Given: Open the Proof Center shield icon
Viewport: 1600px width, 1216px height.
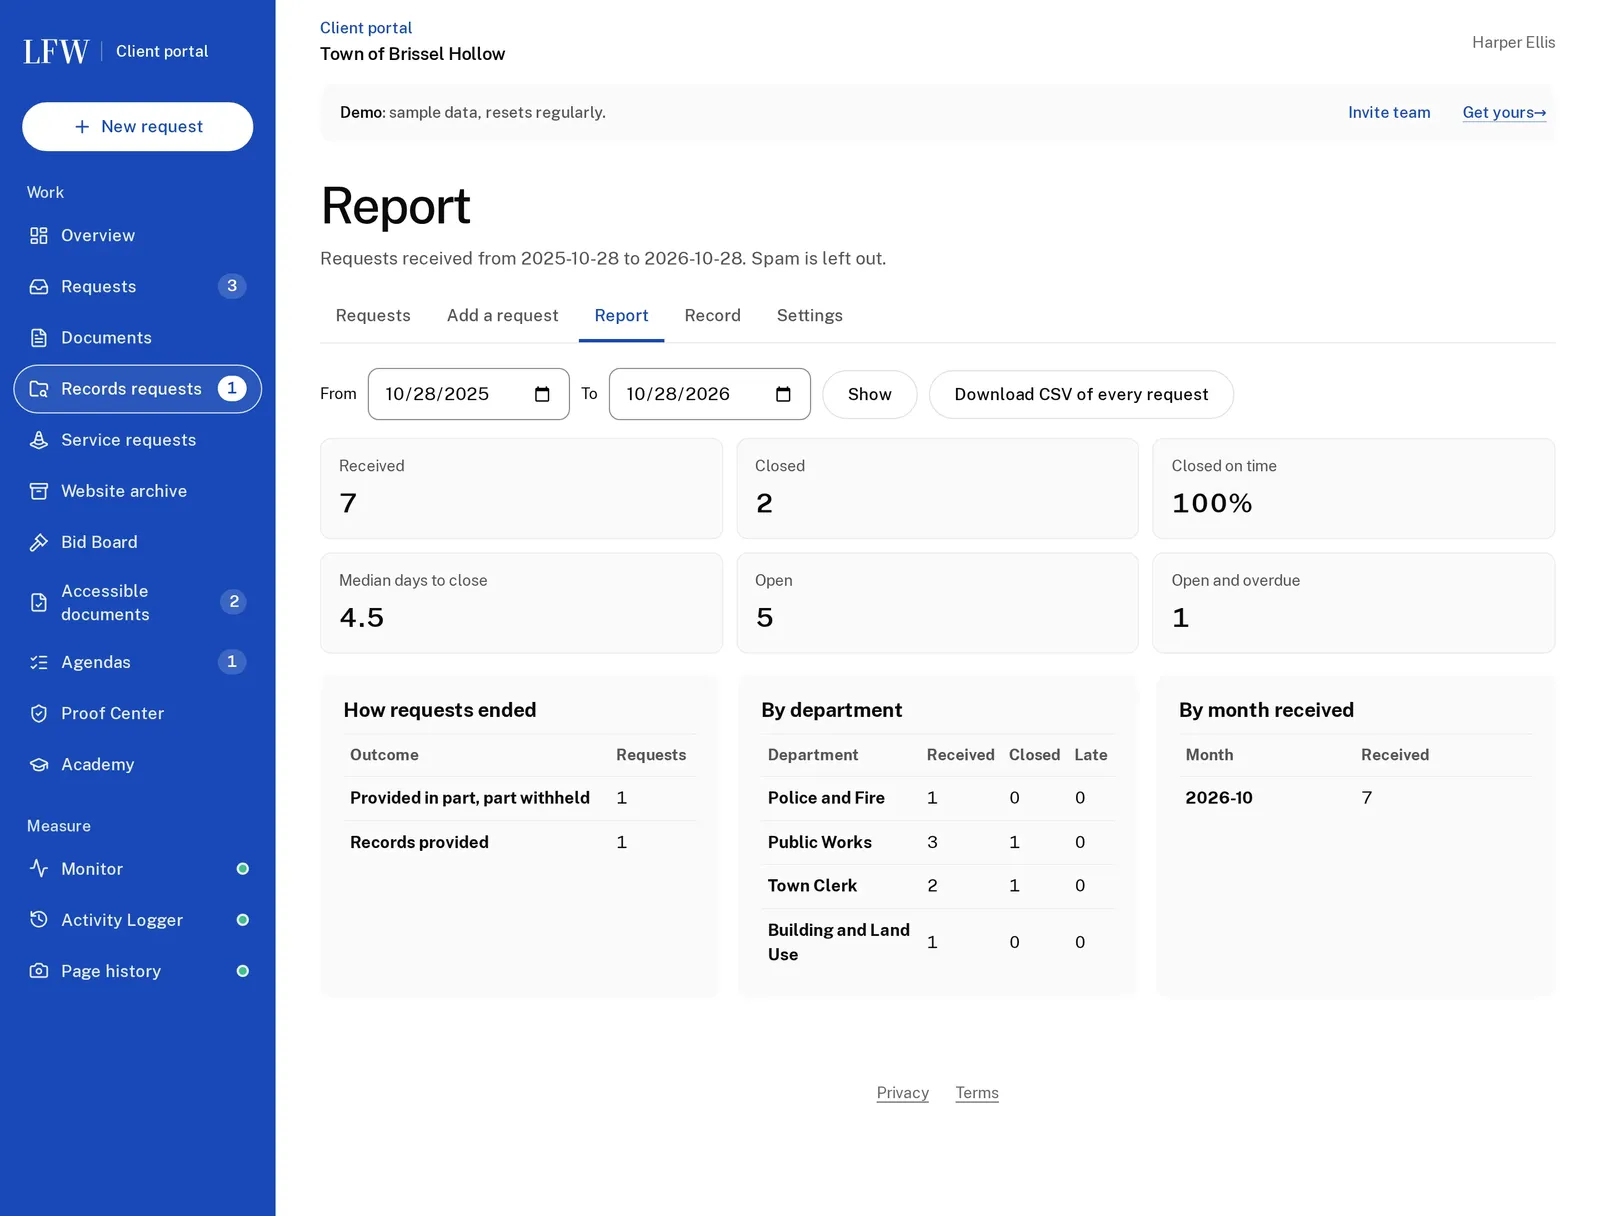Looking at the screenshot, I should (x=39, y=713).
